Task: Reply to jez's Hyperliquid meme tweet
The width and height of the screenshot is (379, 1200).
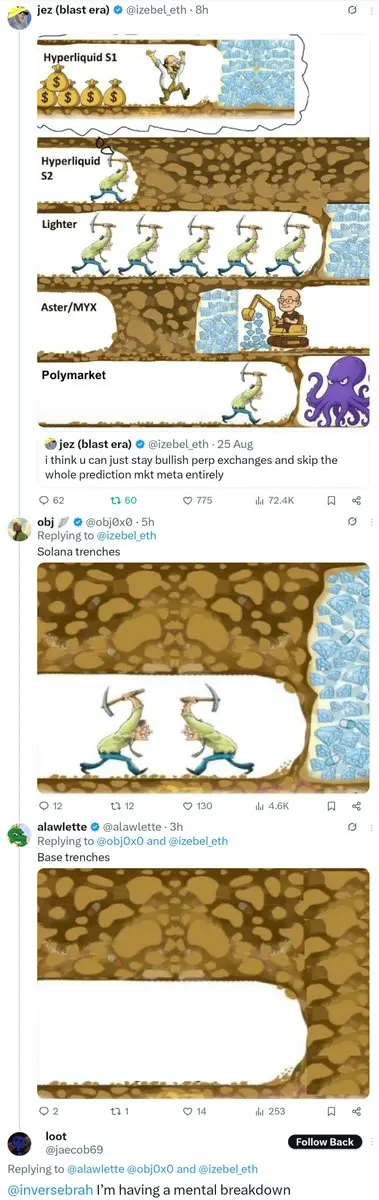Action: tap(43, 500)
